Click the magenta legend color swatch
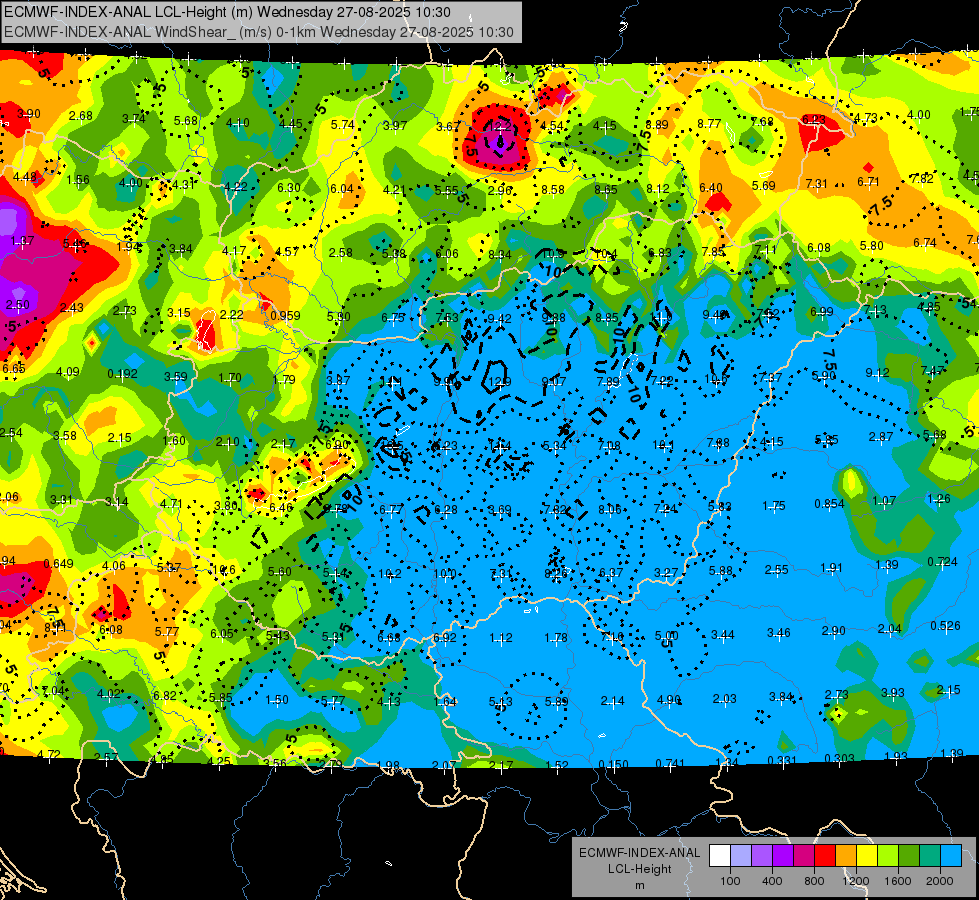The image size is (979, 900). [804, 856]
